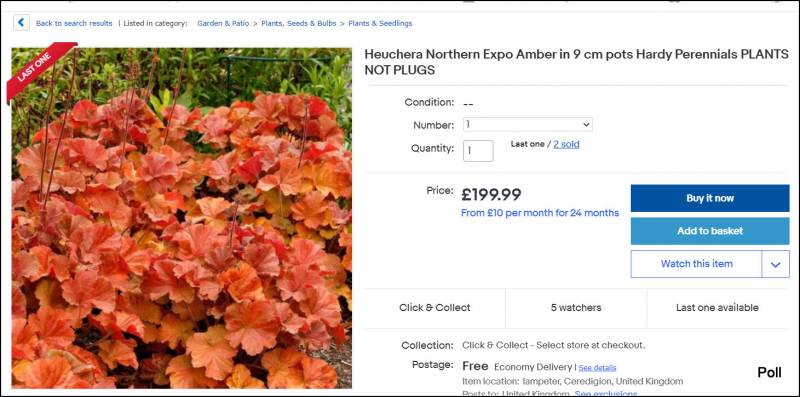Open postage See details link
800x397 pixels.
click(x=597, y=368)
